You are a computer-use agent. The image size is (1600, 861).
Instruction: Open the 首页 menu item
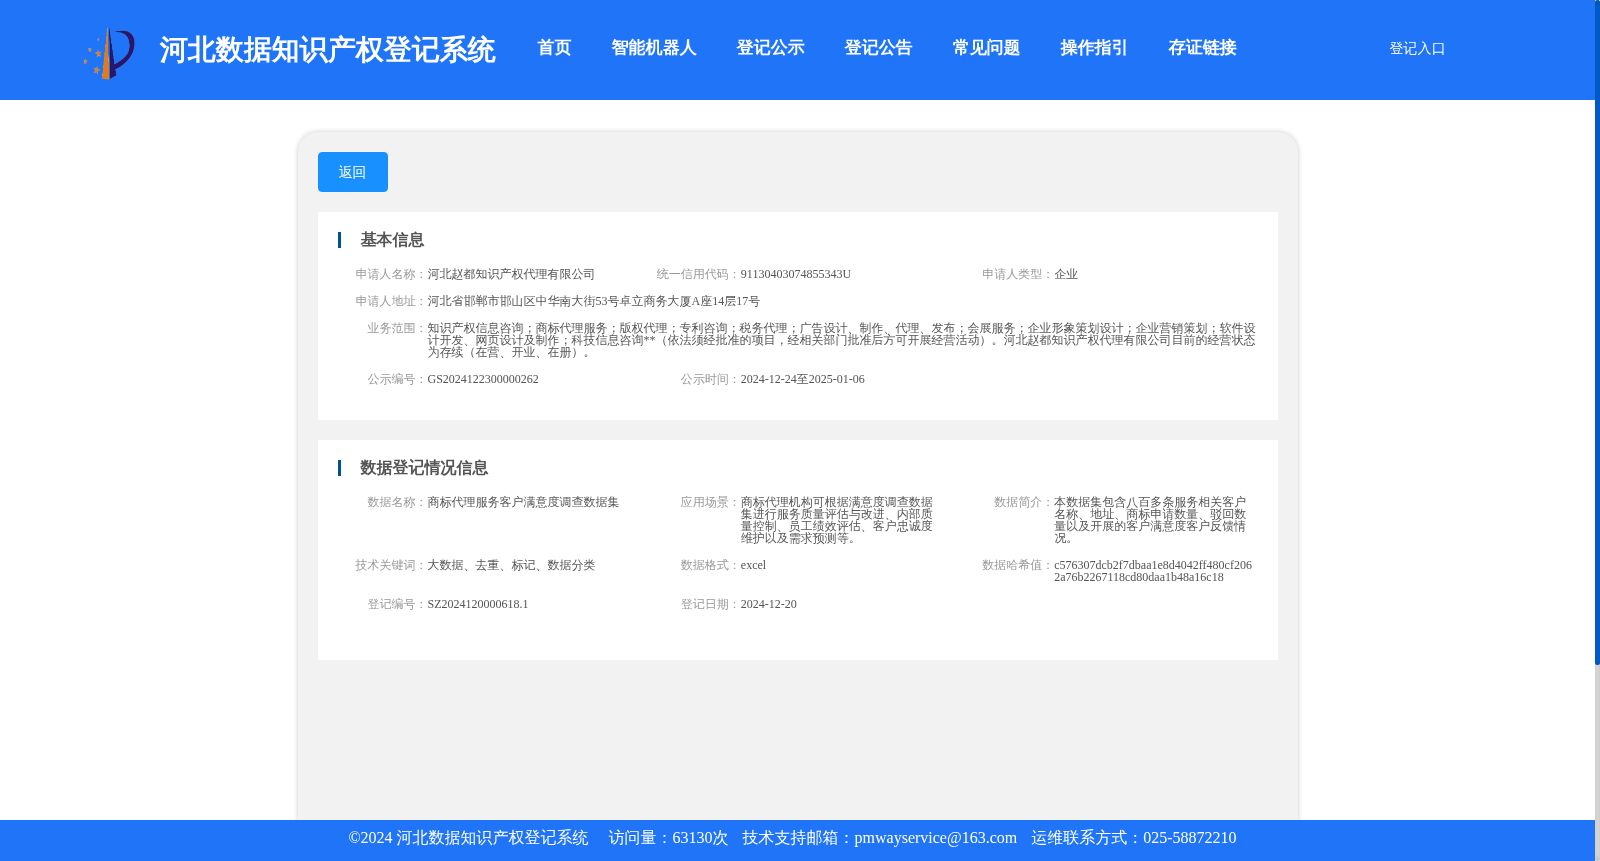[554, 48]
